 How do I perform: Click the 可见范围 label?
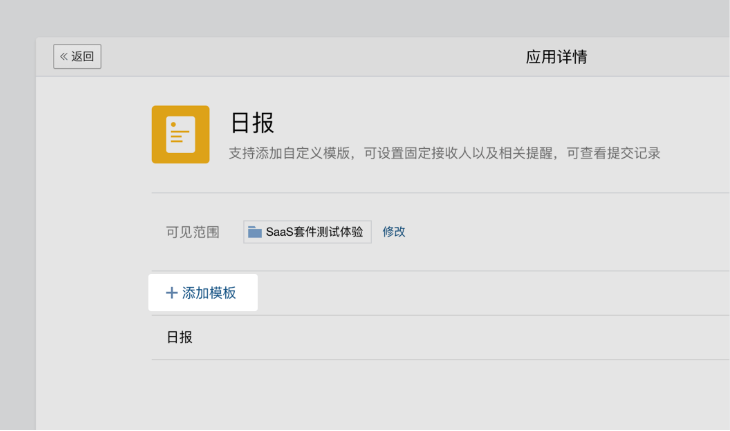point(193,232)
